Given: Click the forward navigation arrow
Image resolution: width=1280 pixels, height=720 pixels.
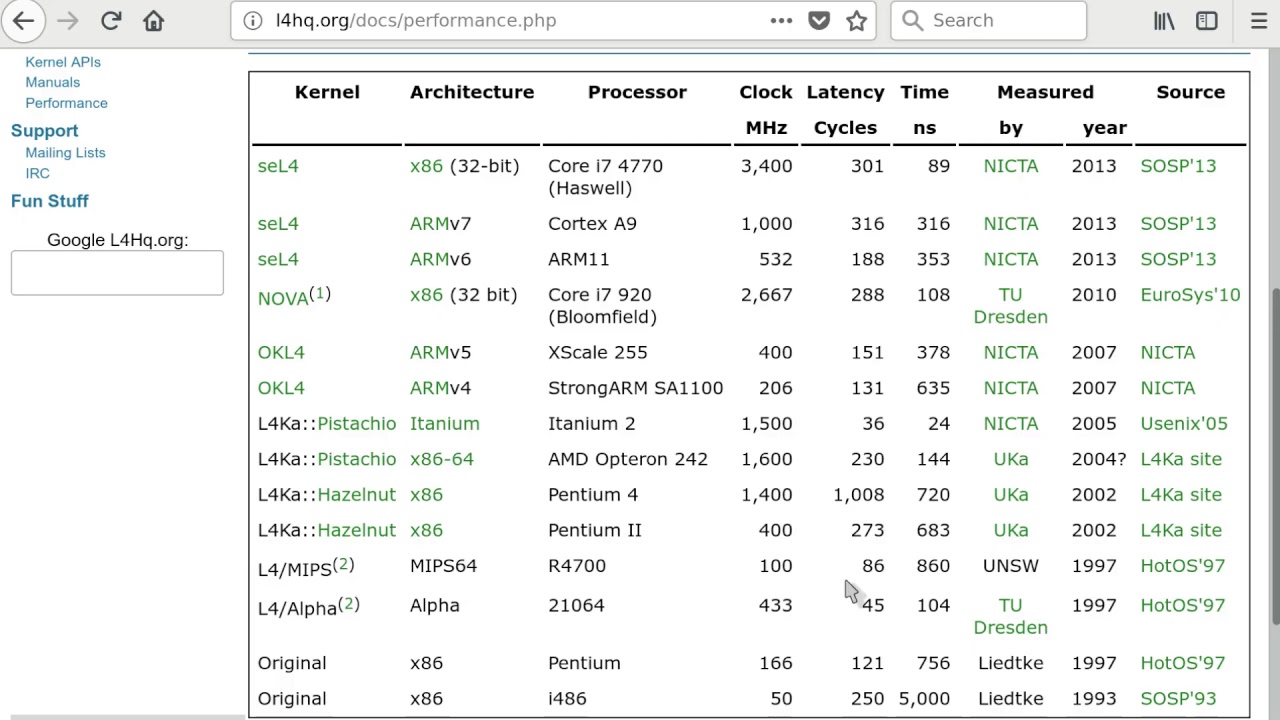Looking at the screenshot, I should pyautogui.click(x=67, y=20).
